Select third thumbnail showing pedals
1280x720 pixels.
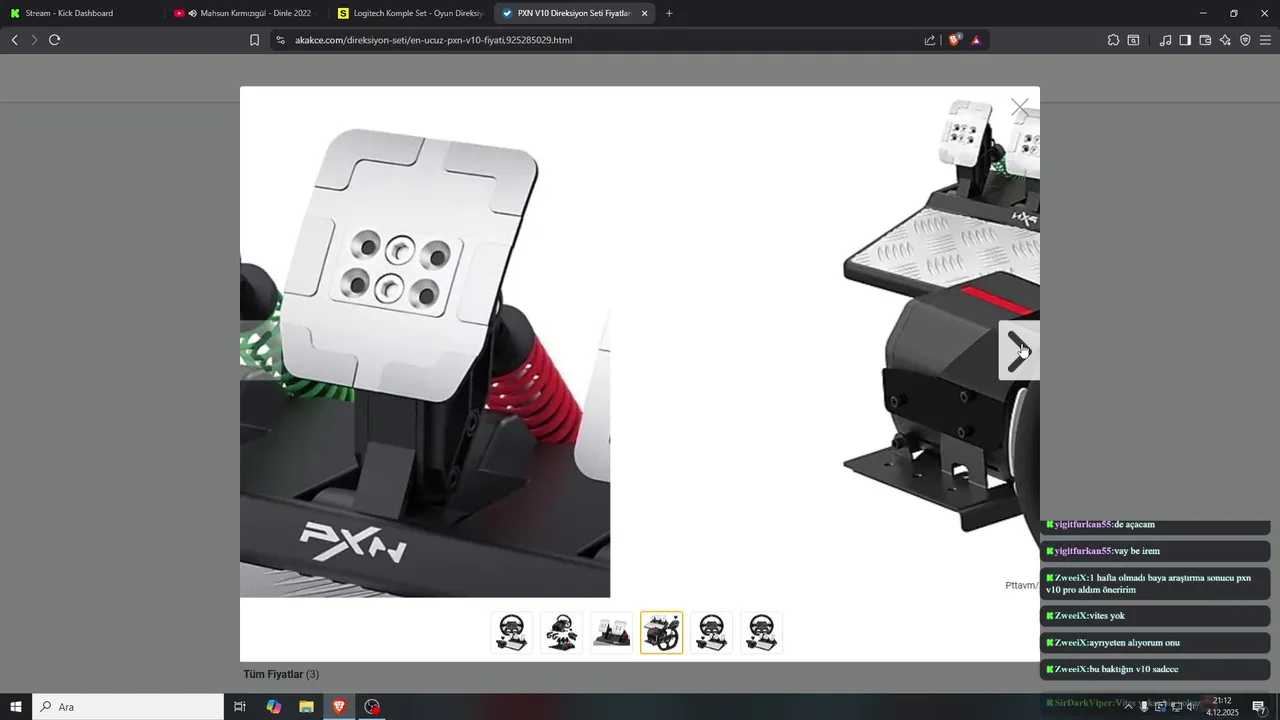click(611, 632)
